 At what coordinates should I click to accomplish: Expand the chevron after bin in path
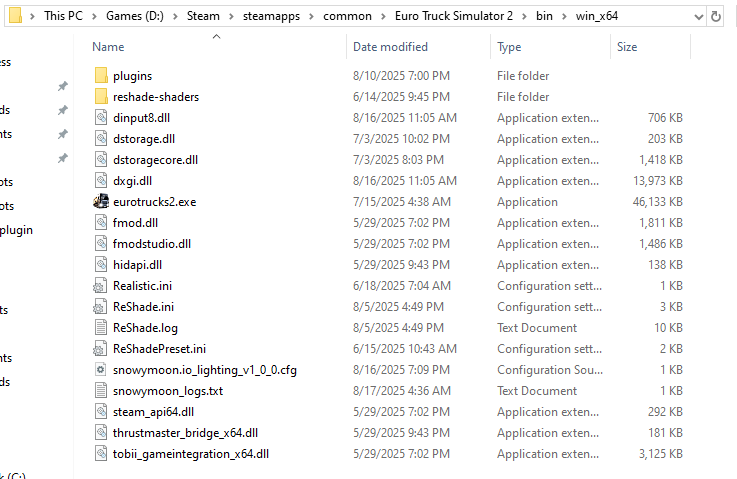tap(564, 16)
